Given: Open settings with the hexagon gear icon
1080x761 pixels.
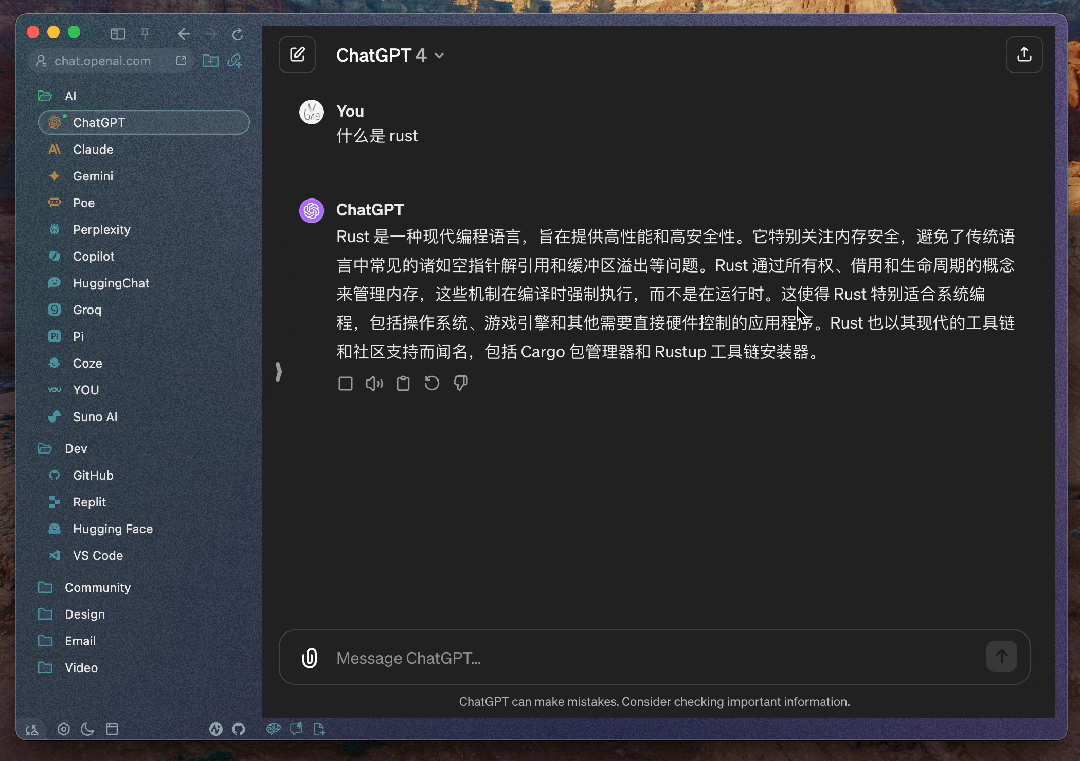Looking at the screenshot, I should point(63,729).
